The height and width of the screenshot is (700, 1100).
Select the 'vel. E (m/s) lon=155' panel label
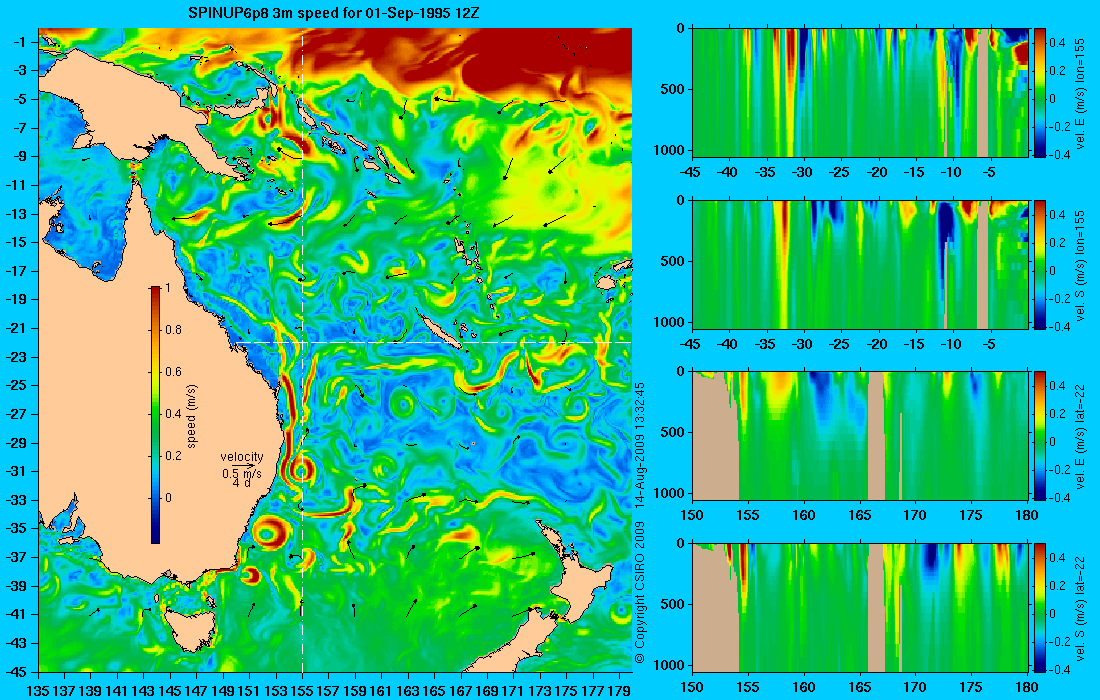point(1080,93)
